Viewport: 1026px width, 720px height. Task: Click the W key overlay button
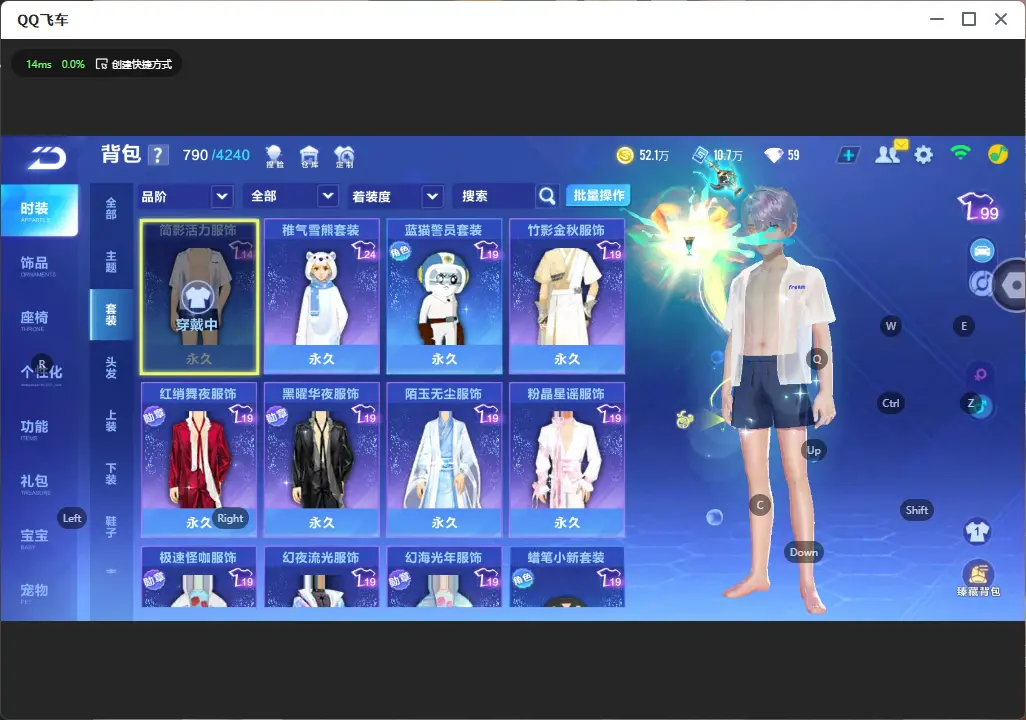point(891,326)
